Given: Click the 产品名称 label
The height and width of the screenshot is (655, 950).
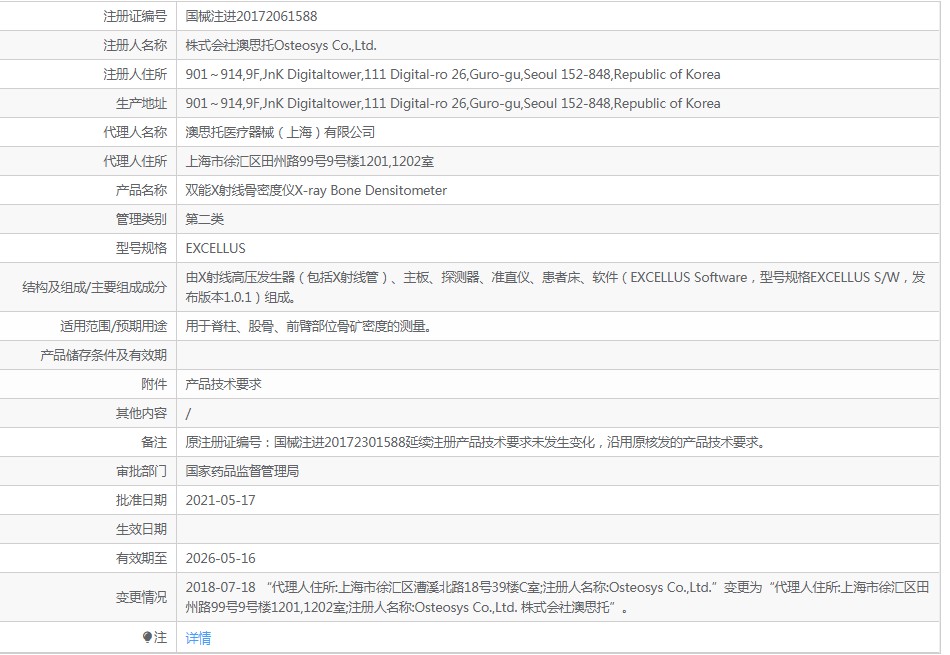Looking at the screenshot, I should 141,190.
